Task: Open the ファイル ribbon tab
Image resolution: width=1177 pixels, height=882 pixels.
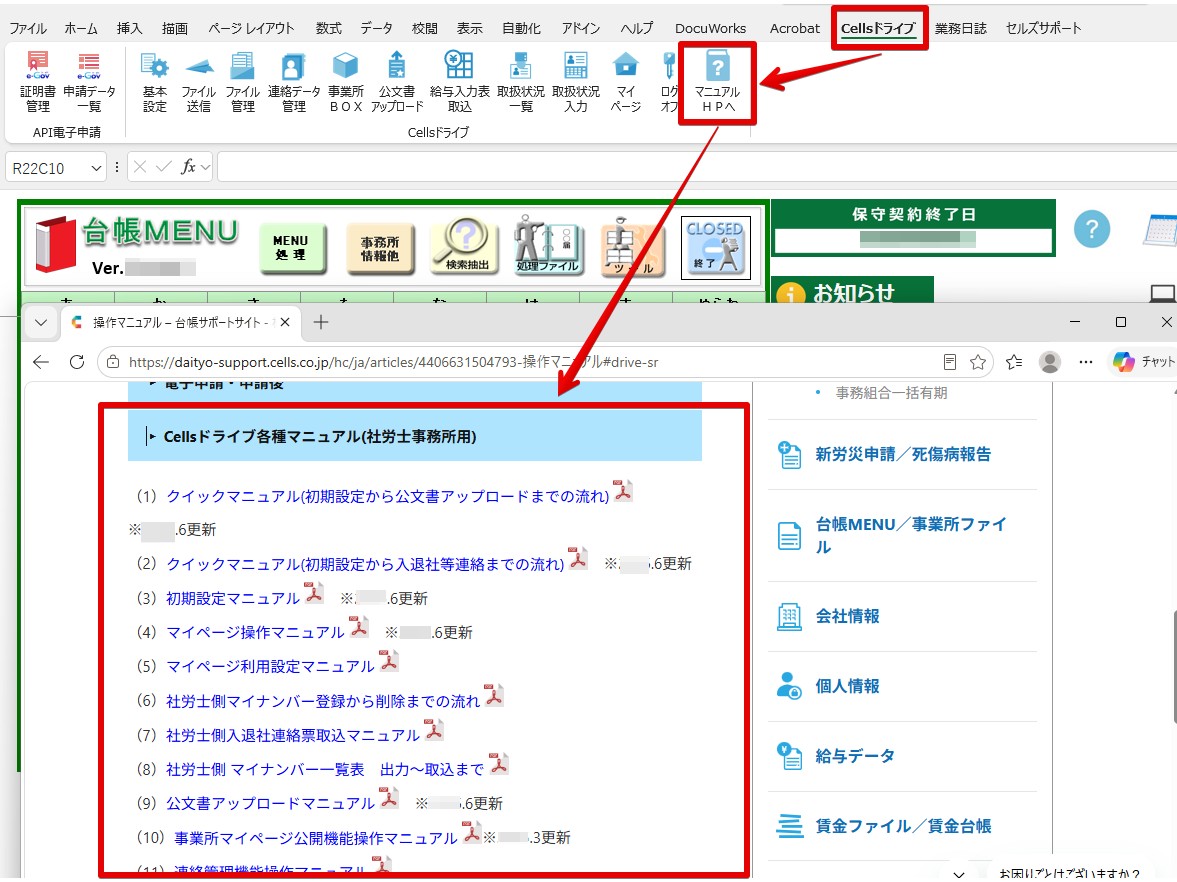Action: coord(29,29)
